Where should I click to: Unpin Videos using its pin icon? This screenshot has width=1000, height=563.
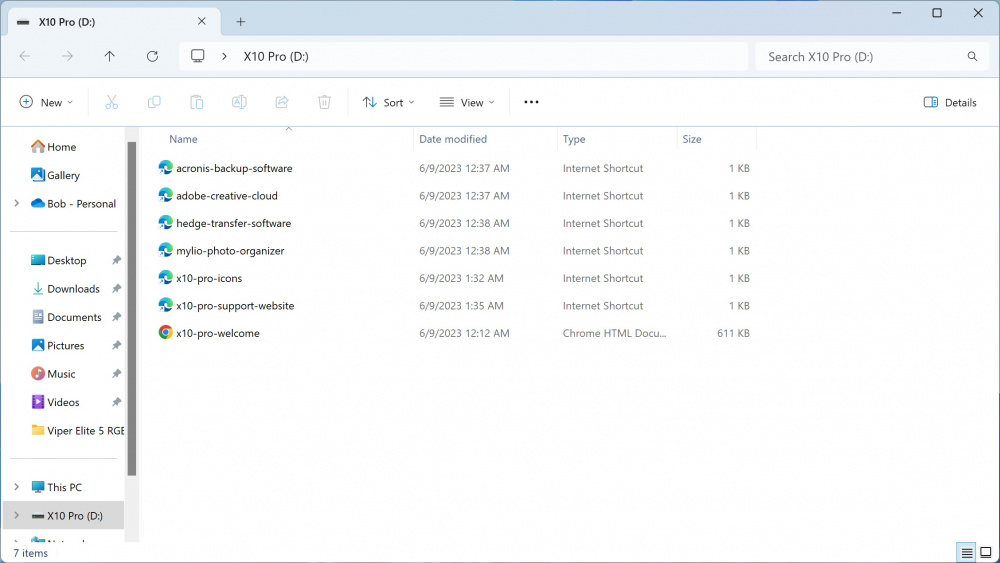pos(116,402)
